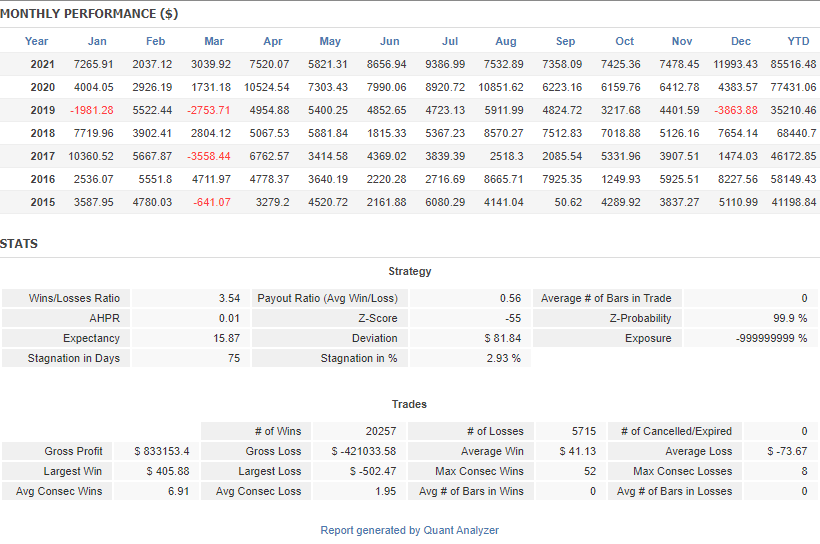Click the Wins/Losses Ratio label
This screenshot has width=820, height=544.
pos(74,298)
